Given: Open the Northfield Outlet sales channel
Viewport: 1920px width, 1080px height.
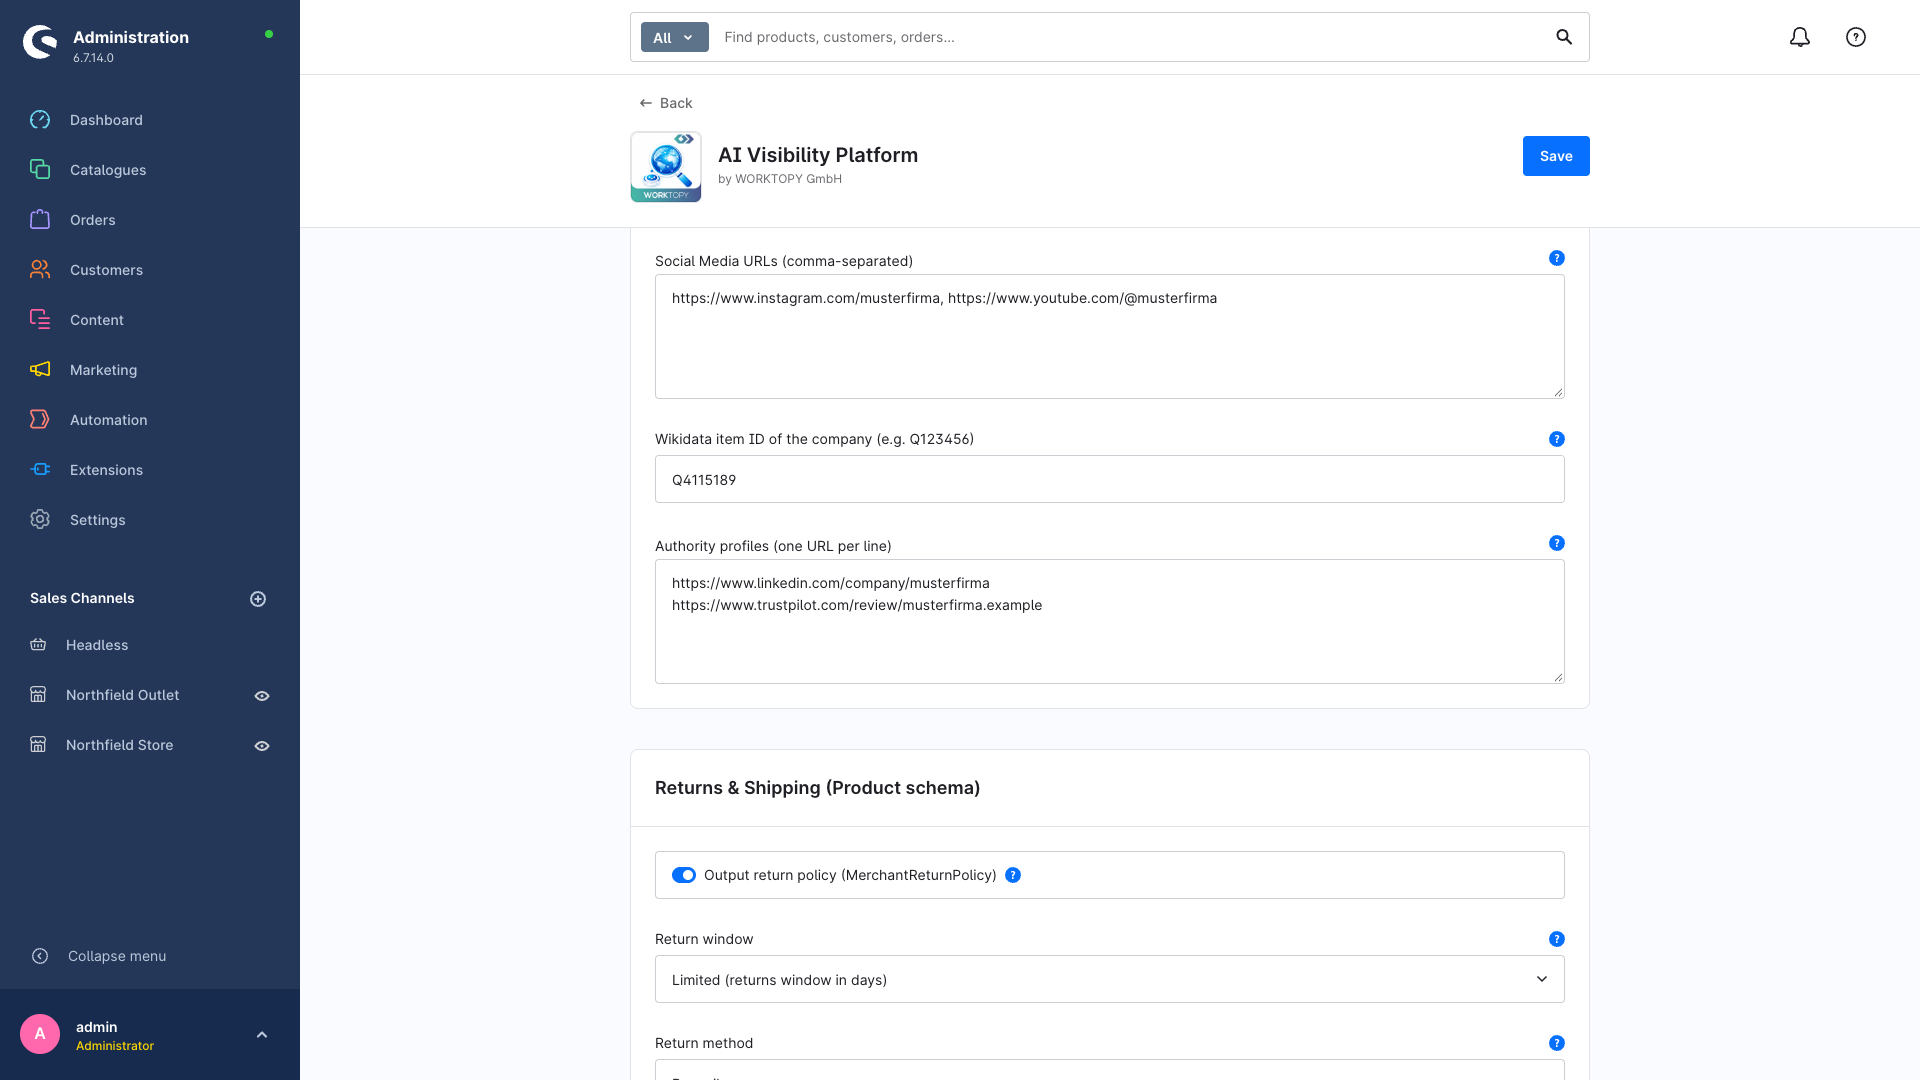Looking at the screenshot, I should click(x=123, y=695).
